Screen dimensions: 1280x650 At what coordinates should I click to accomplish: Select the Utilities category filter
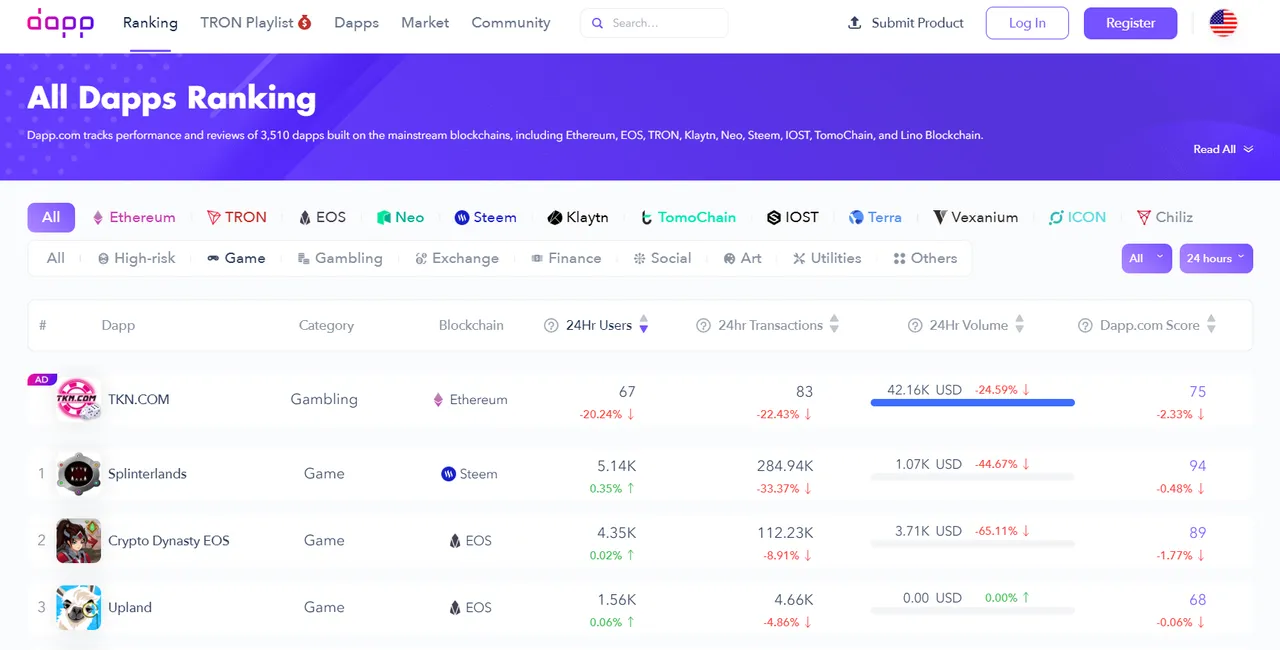click(x=827, y=258)
